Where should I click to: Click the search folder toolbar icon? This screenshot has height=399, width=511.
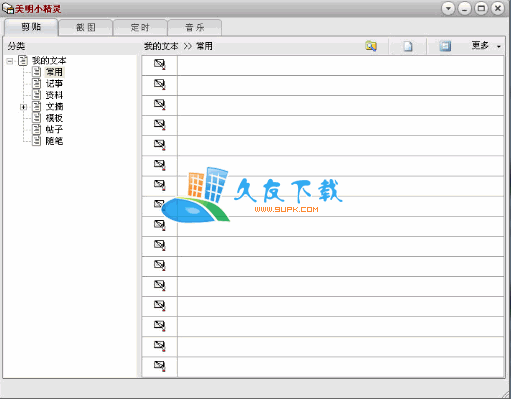point(371,46)
